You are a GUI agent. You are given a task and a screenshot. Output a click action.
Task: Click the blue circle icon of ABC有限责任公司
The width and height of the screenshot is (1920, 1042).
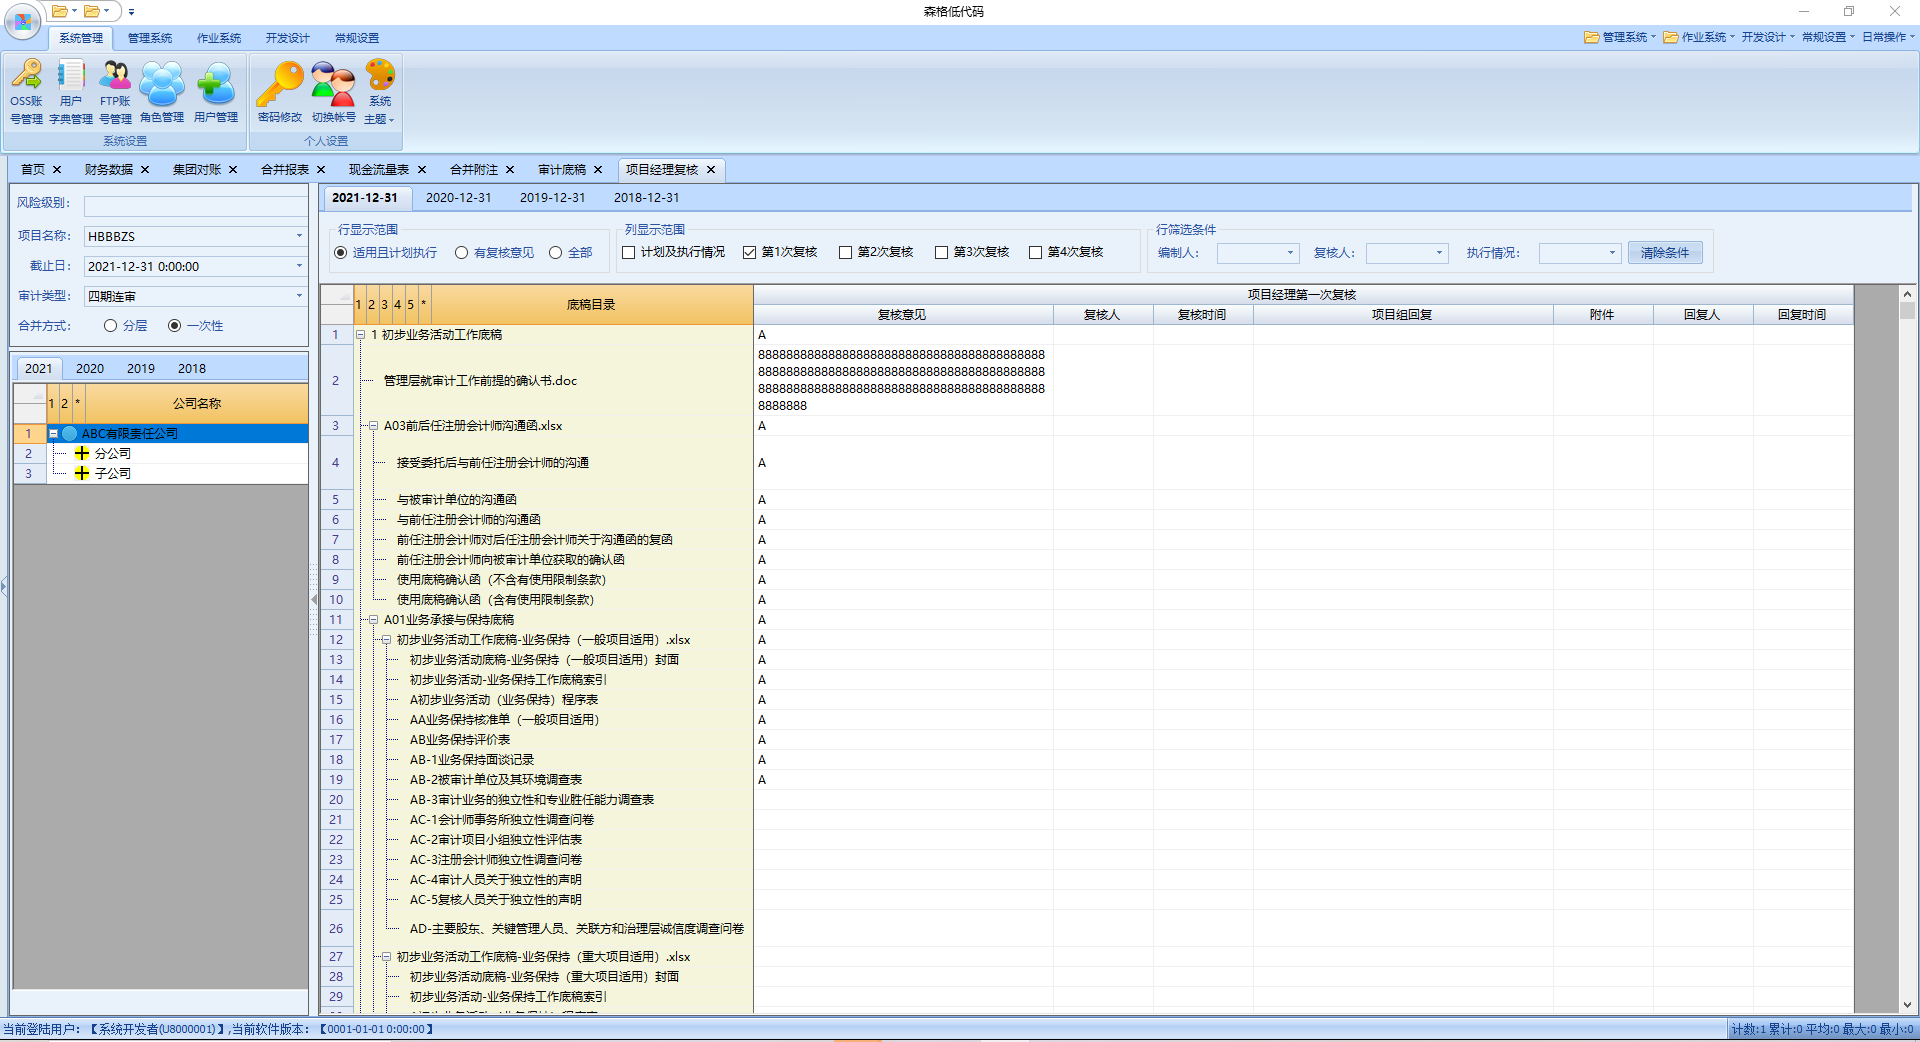(70, 433)
